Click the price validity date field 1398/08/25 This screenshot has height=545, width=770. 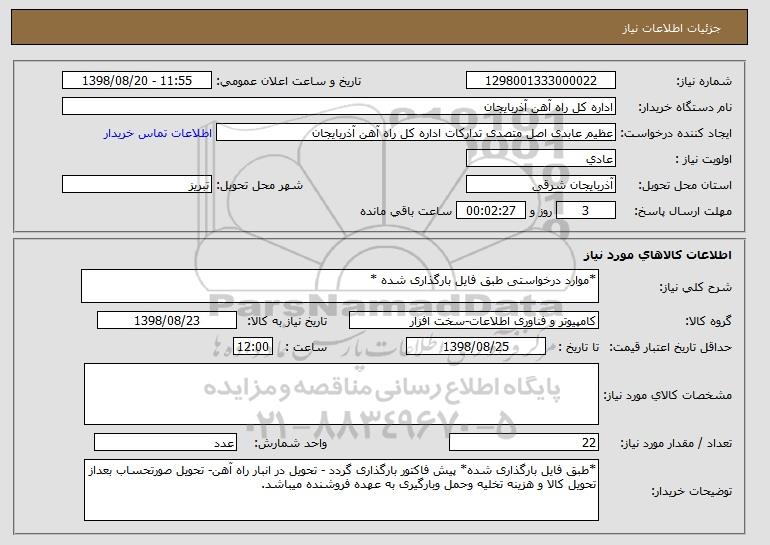click(476, 347)
